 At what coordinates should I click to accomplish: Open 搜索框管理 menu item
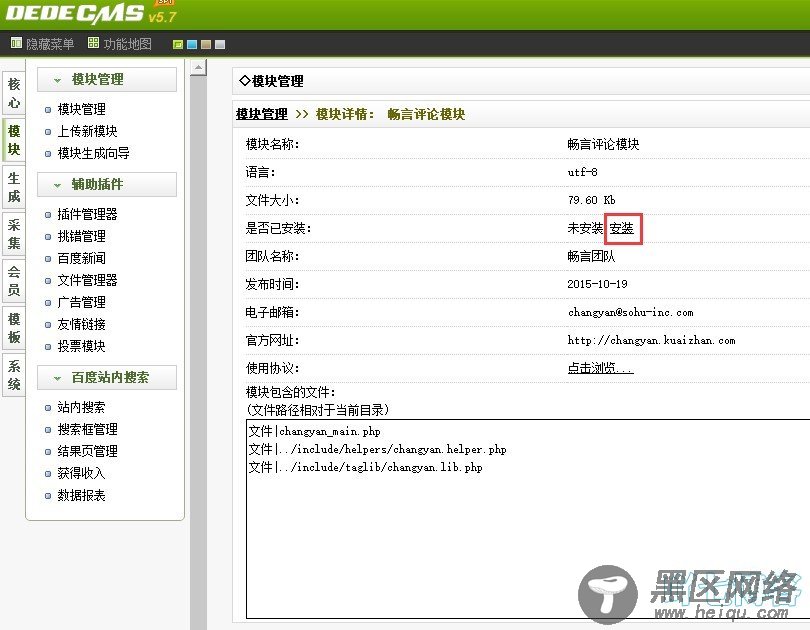[87, 430]
